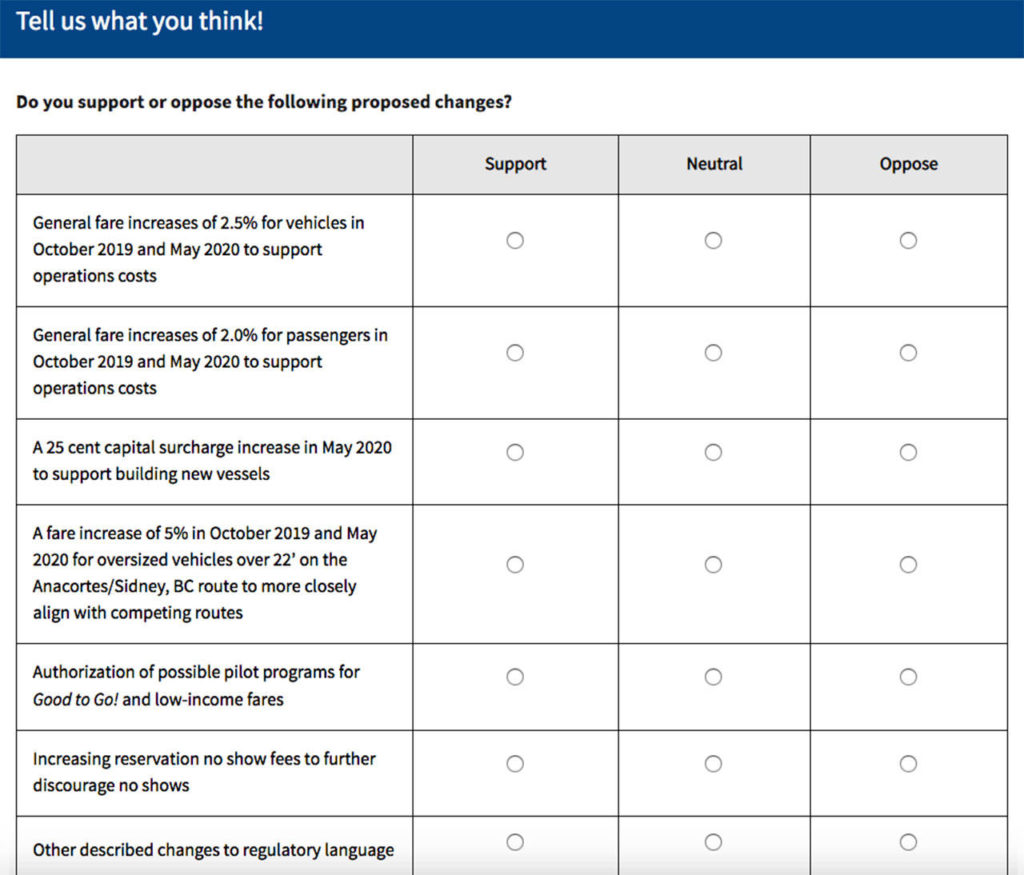Support other changes to regulatory language
Image resolution: width=1024 pixels, height=875 pixels.
pyautogui.click(x=515, y=842)
